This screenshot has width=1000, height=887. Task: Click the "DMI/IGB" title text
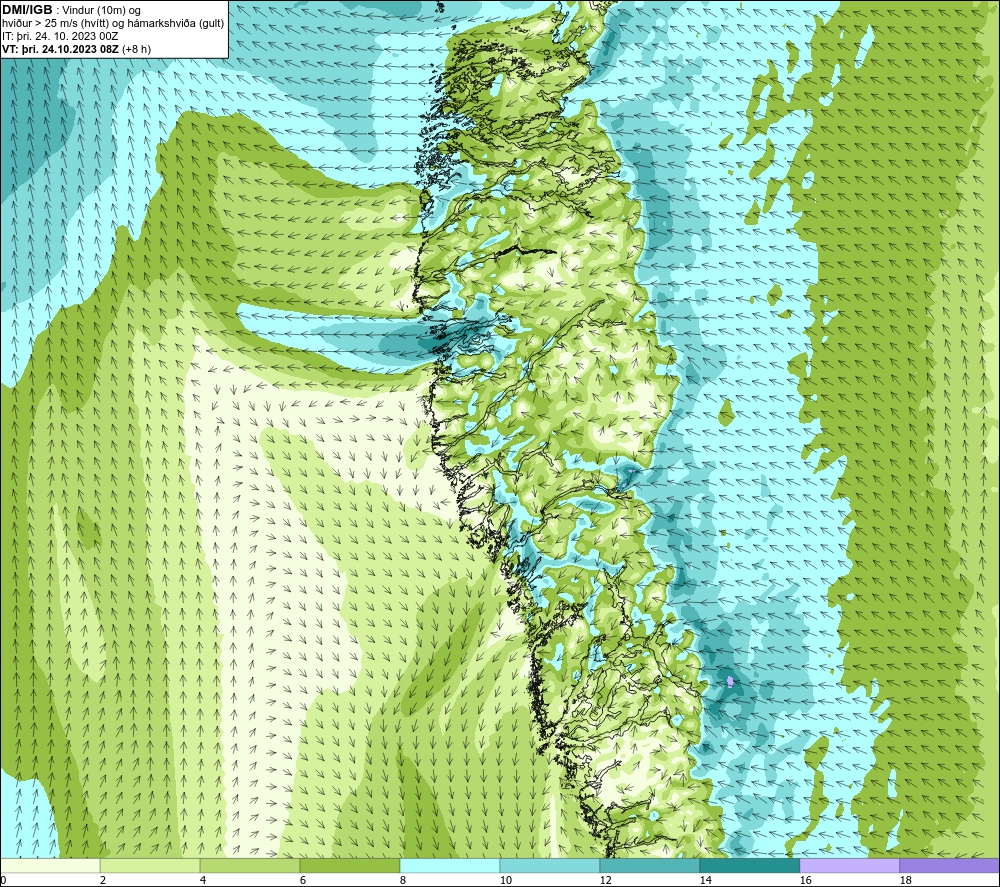pos(27,10)
